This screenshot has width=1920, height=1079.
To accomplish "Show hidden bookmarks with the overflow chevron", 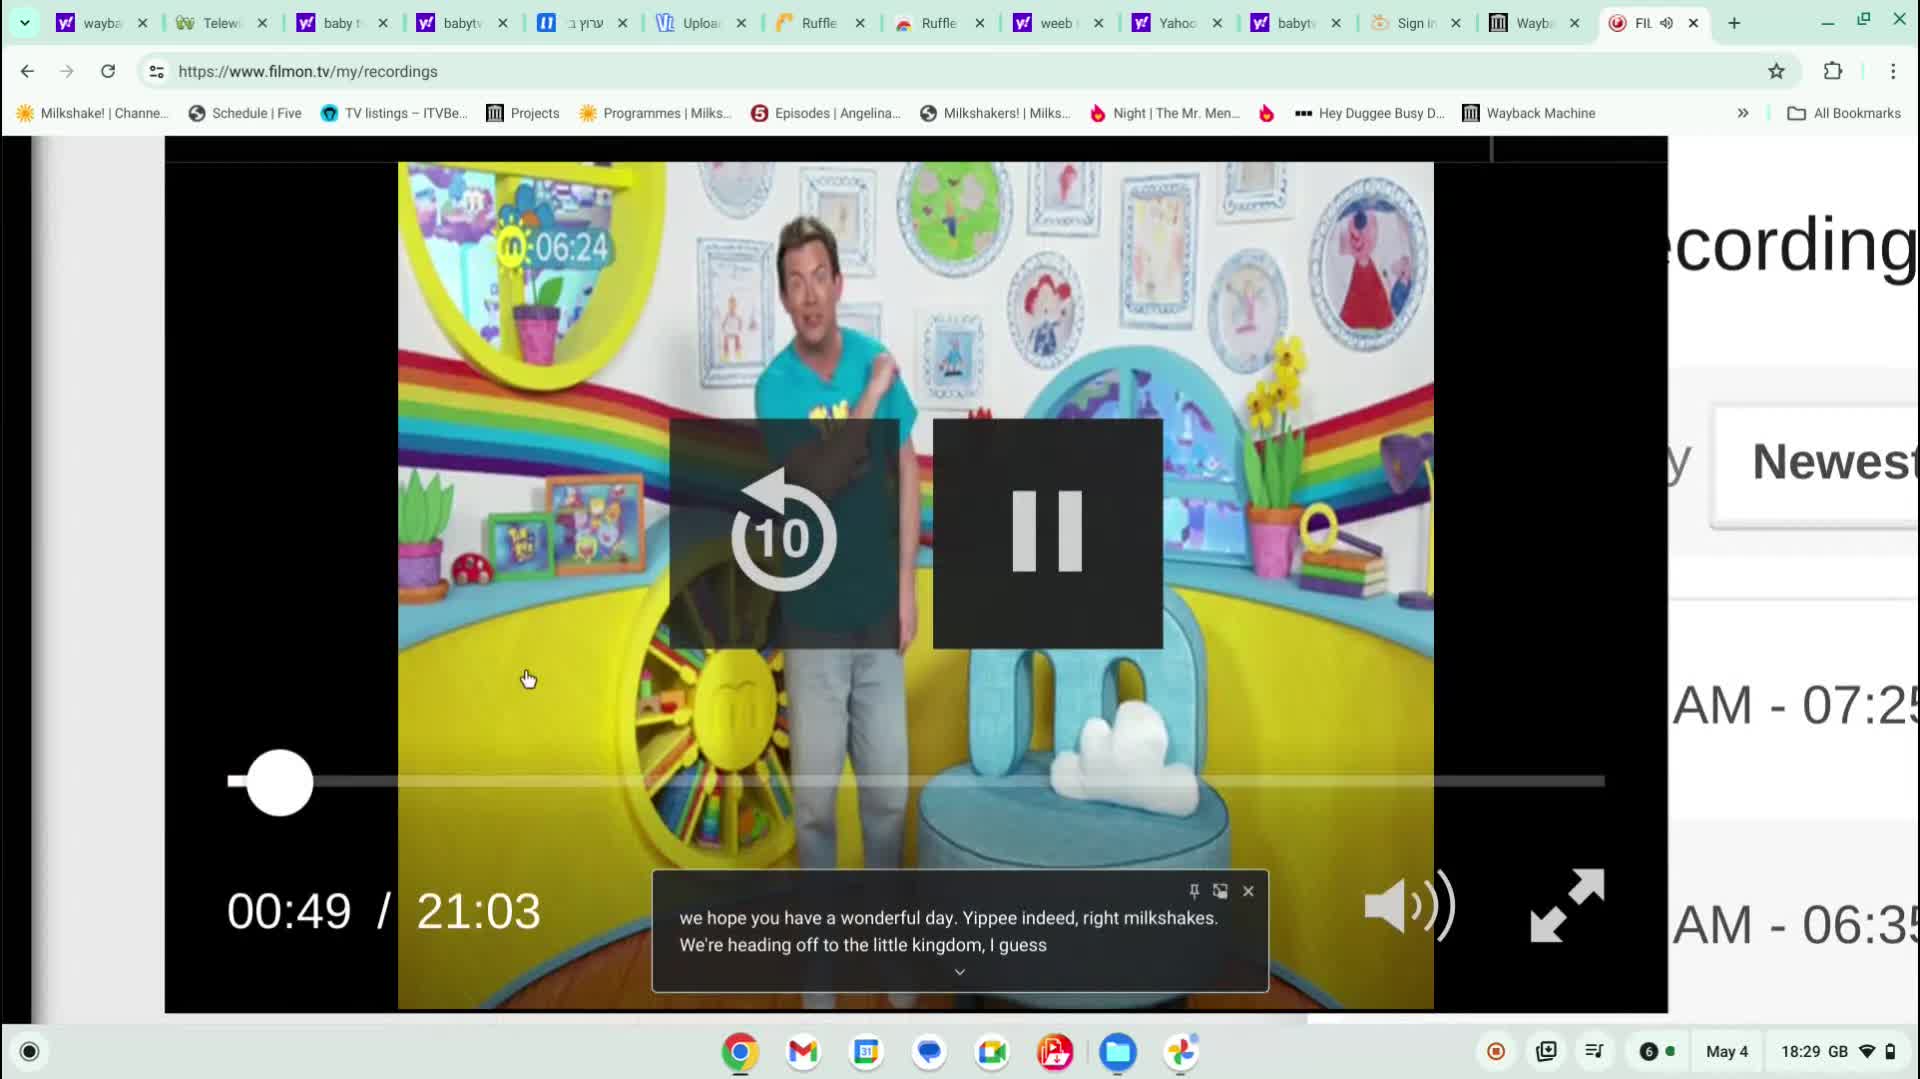I will tap(1742, 113).
